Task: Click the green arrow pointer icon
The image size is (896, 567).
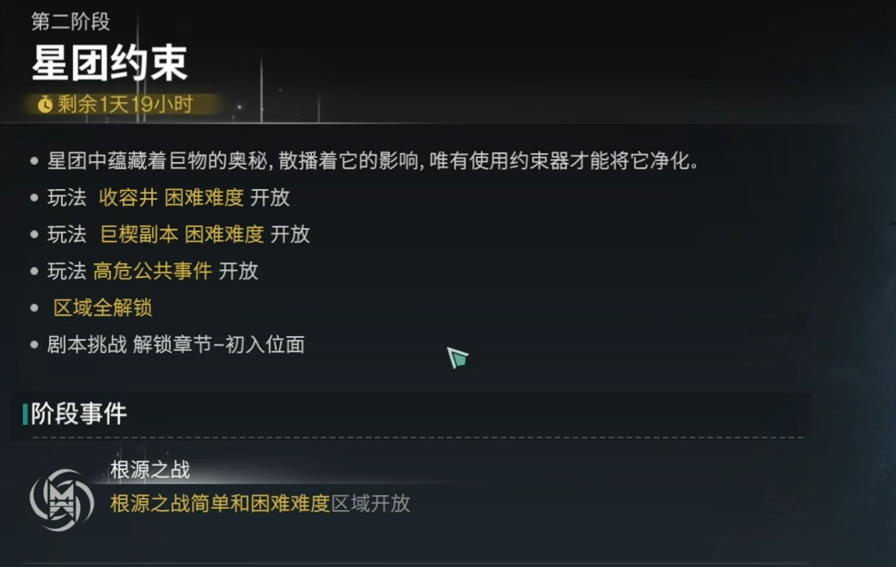Action: 457,357
